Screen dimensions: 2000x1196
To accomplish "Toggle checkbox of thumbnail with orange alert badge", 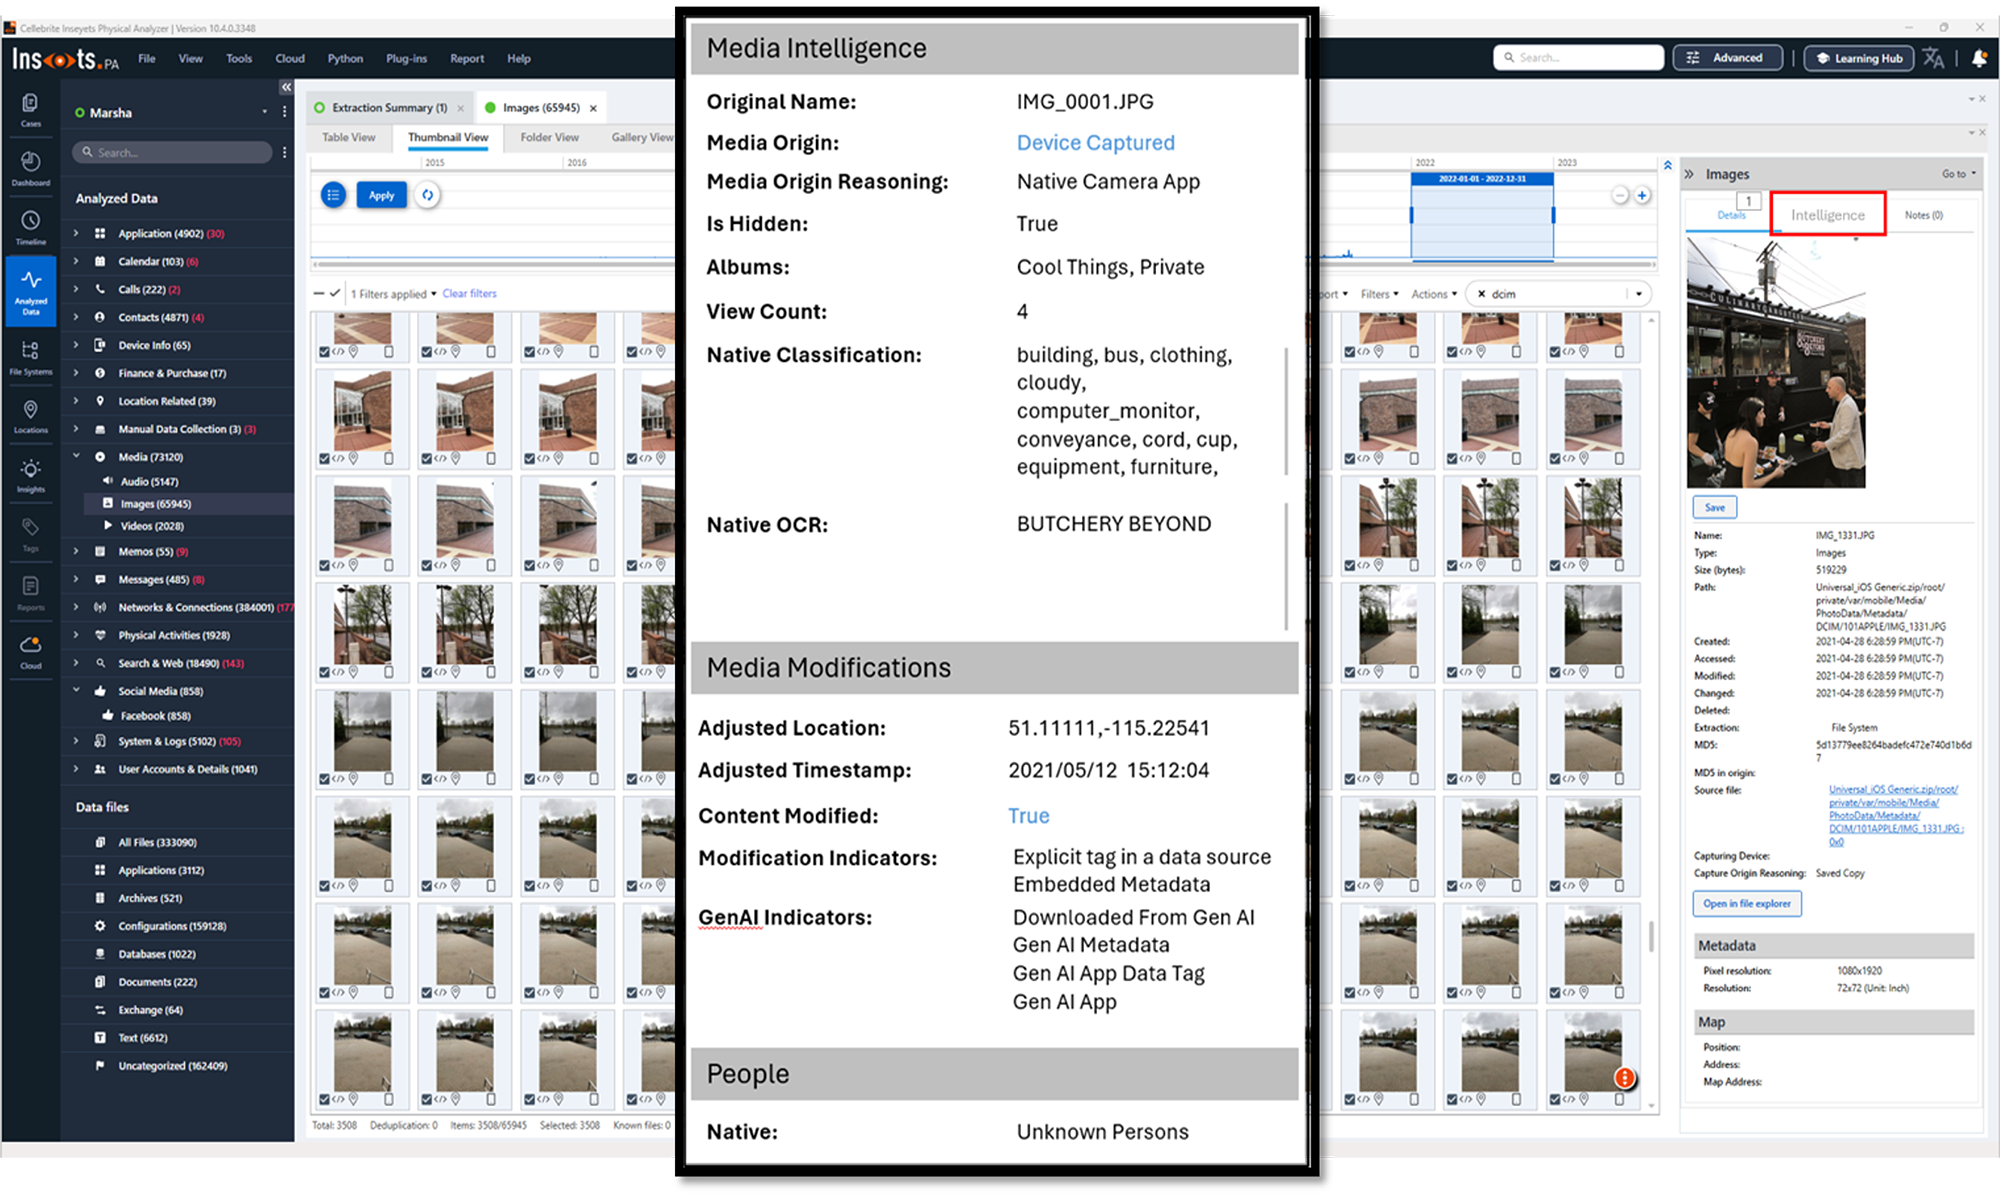I will coord(1554,1099).
